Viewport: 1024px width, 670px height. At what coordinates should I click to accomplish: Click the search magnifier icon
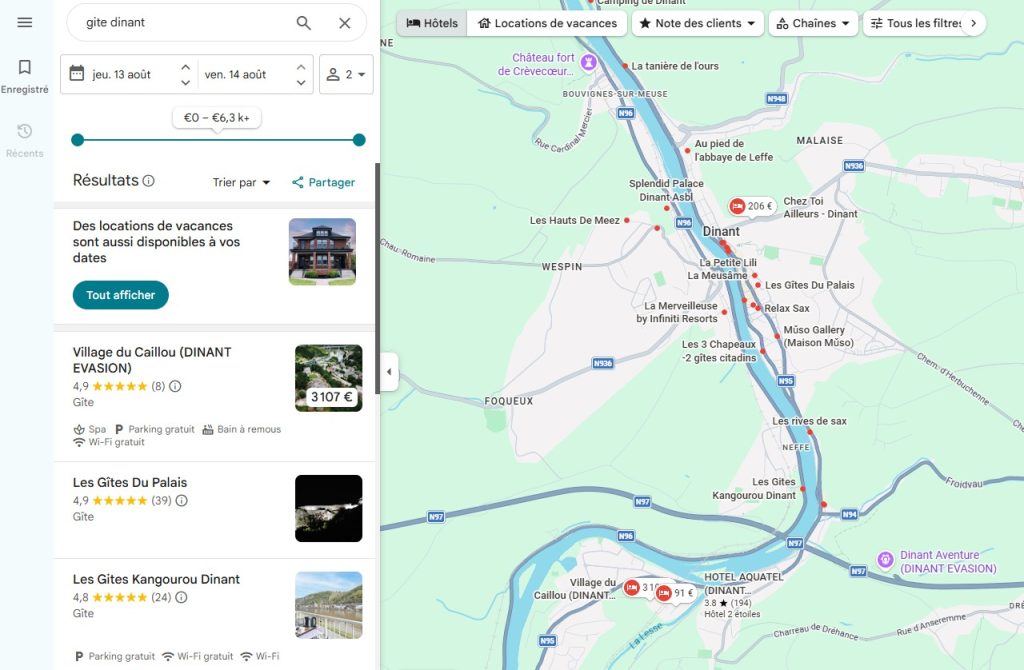coord(304,23)
